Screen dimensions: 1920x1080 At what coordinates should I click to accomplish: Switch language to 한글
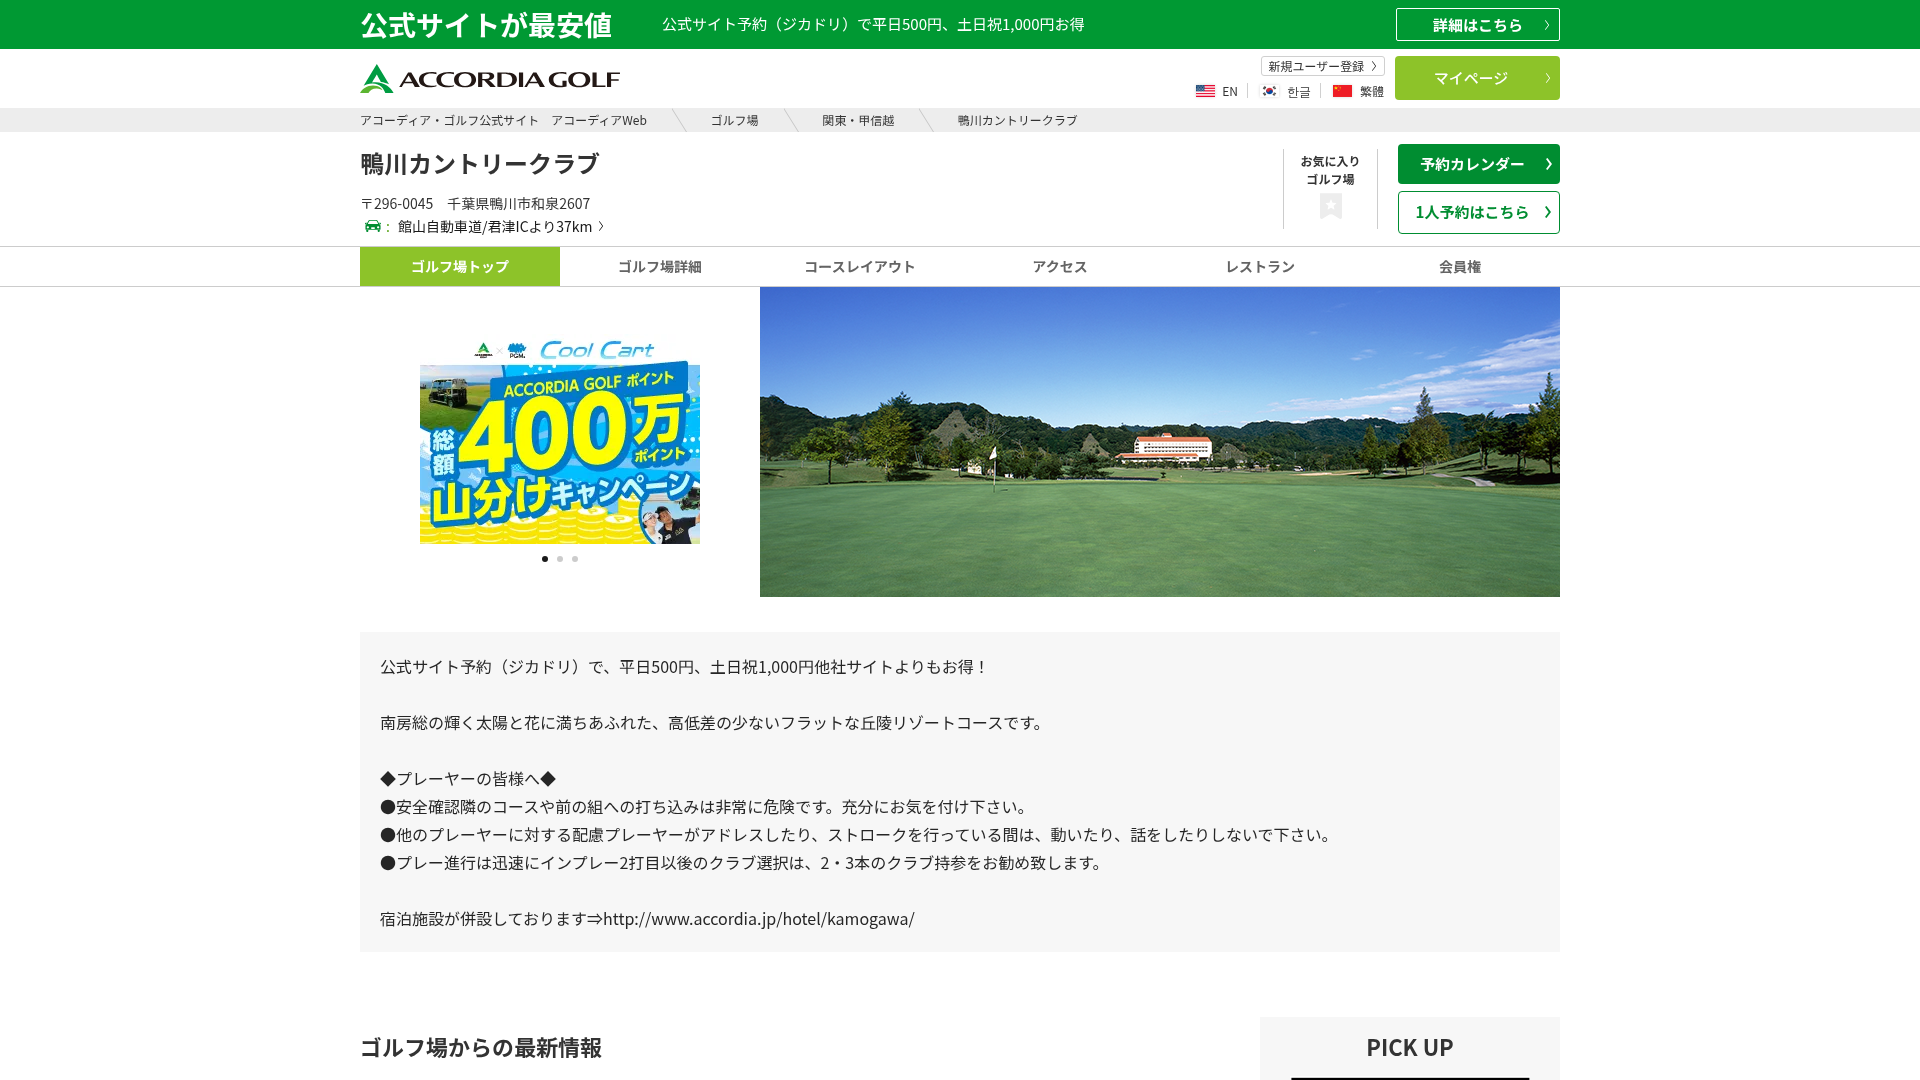[x=1298, y=91]
